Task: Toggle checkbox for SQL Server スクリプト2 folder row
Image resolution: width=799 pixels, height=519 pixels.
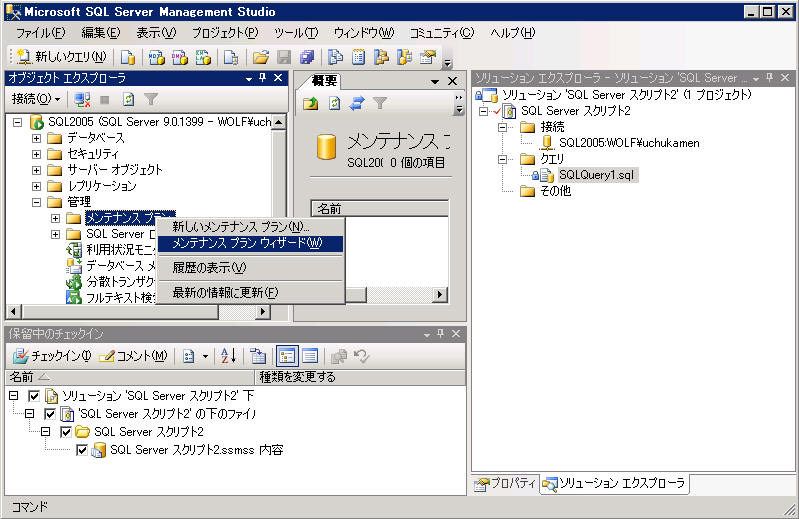Action: point(66,432)
